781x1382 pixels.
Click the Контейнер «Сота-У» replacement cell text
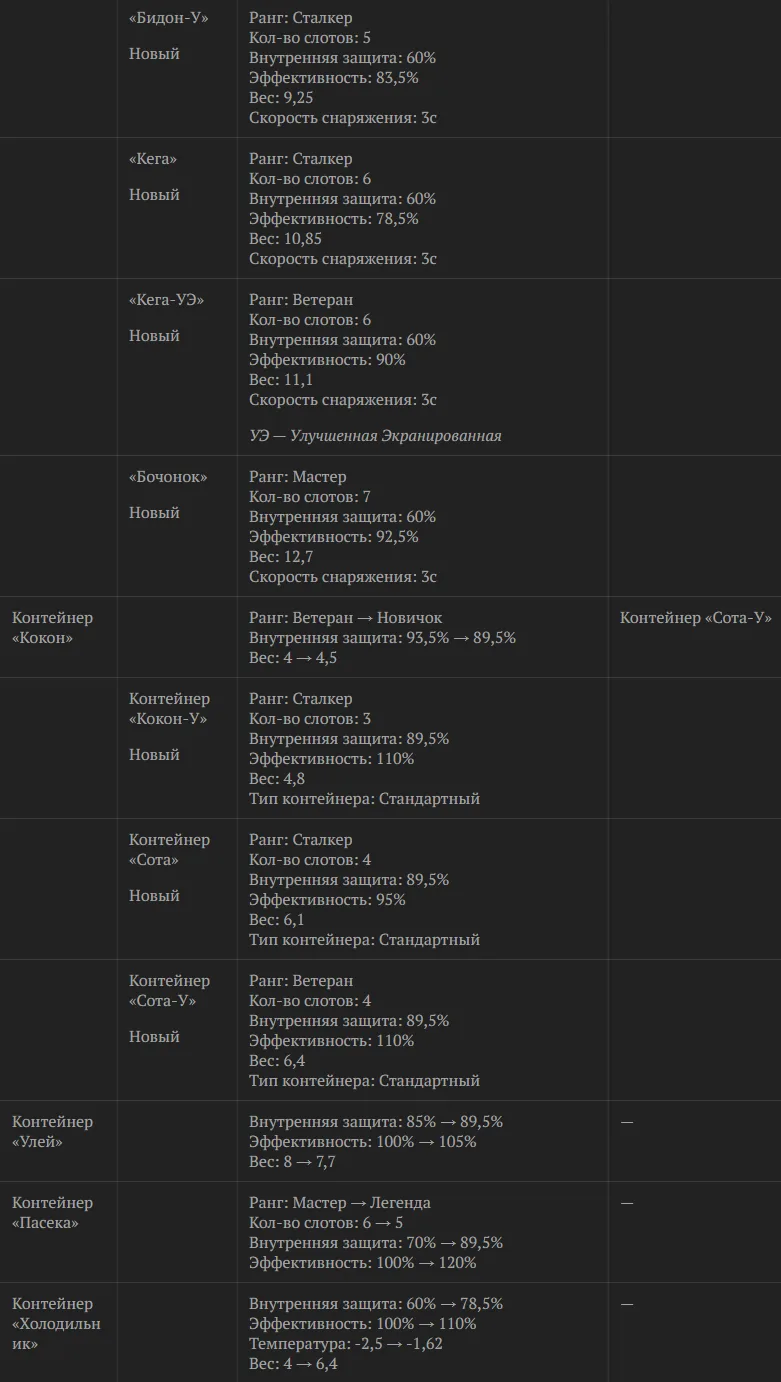point(696,618)
